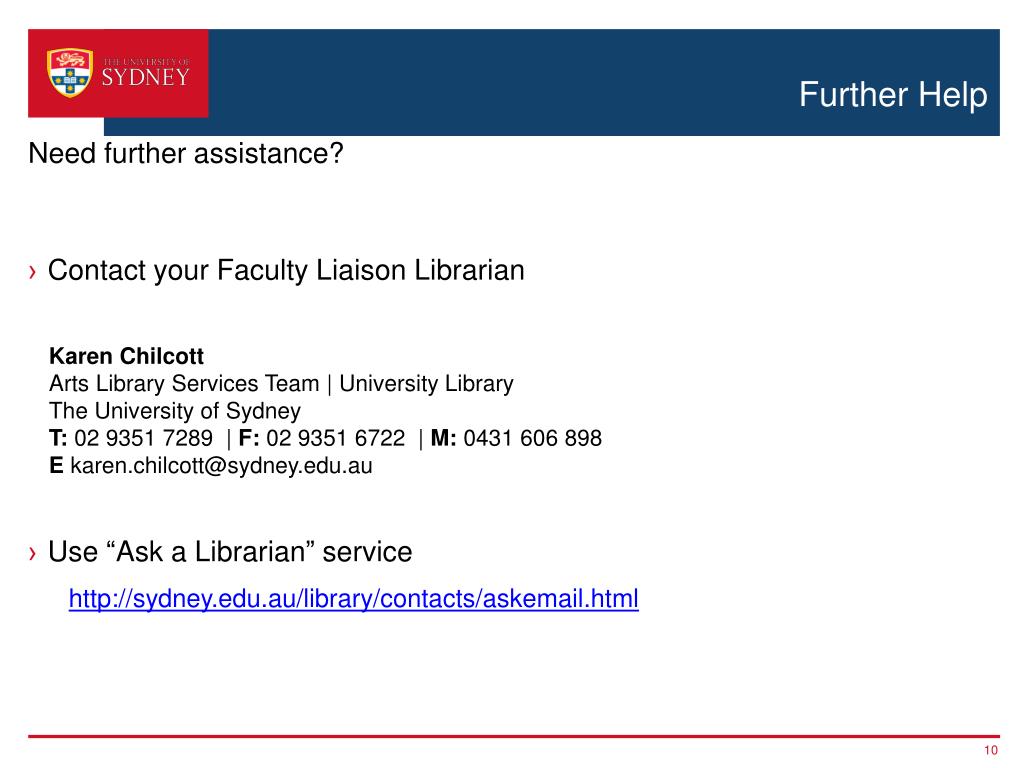1024x768 pixels.
Task: Click the 'Use Ask a Librarian service' text
Action: [230, 552]
